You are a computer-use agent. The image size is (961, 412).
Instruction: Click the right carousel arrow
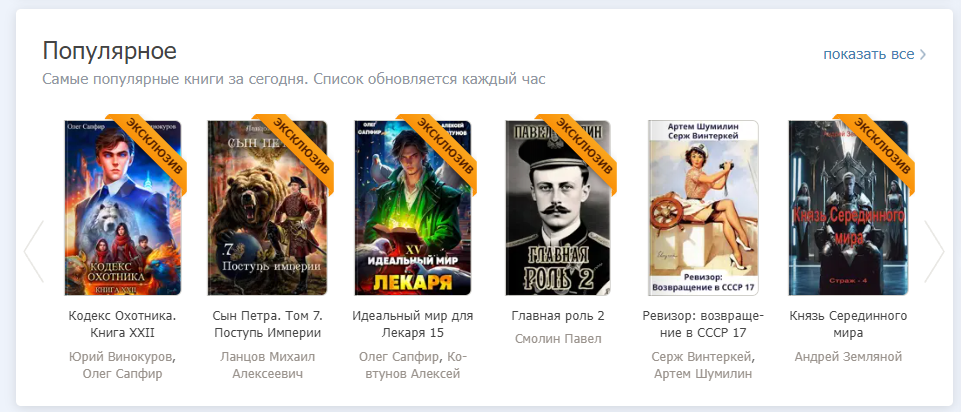[934, 251]
